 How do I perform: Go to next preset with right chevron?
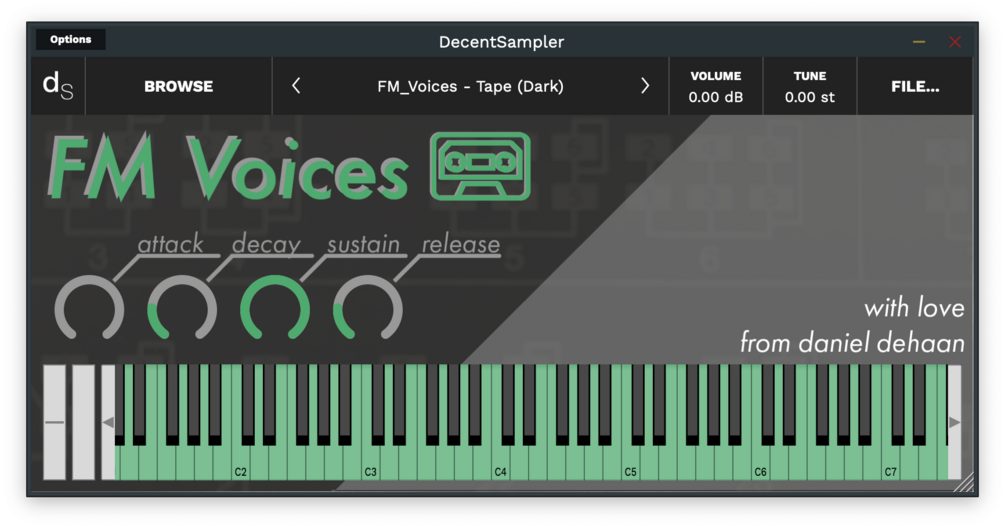coord(645,86)
